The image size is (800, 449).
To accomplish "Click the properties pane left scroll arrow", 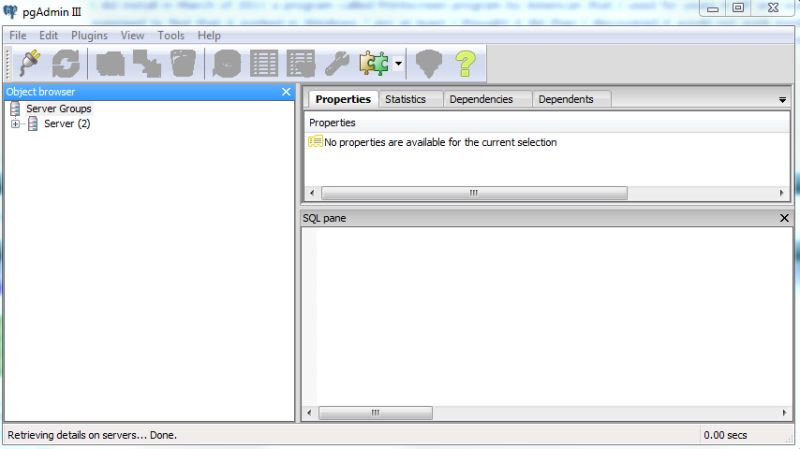I will [x=312, y=193].
